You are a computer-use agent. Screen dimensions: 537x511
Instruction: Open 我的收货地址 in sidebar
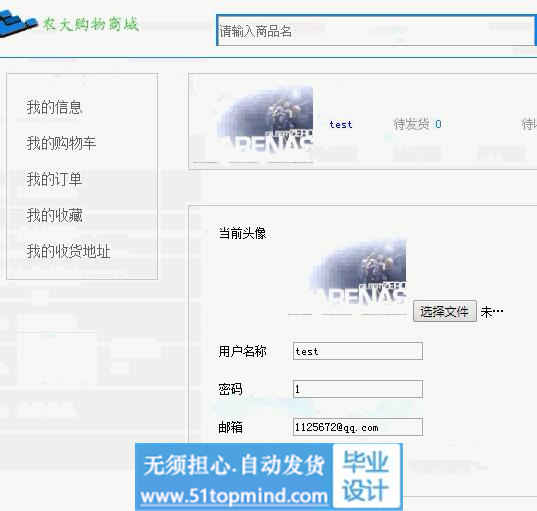click(68, 251)
